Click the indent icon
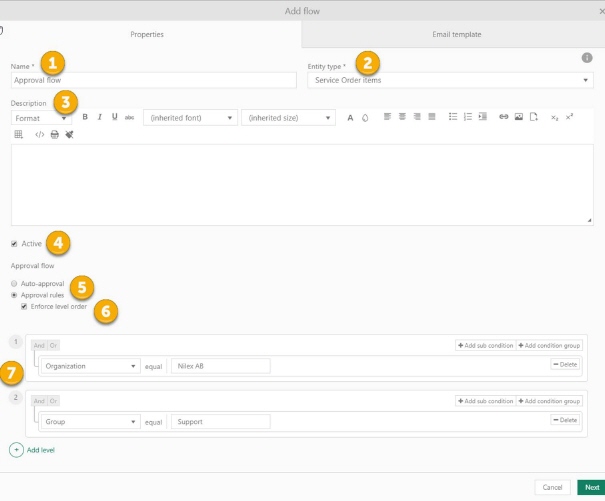 pyautogui.click(x=482, y=117)
